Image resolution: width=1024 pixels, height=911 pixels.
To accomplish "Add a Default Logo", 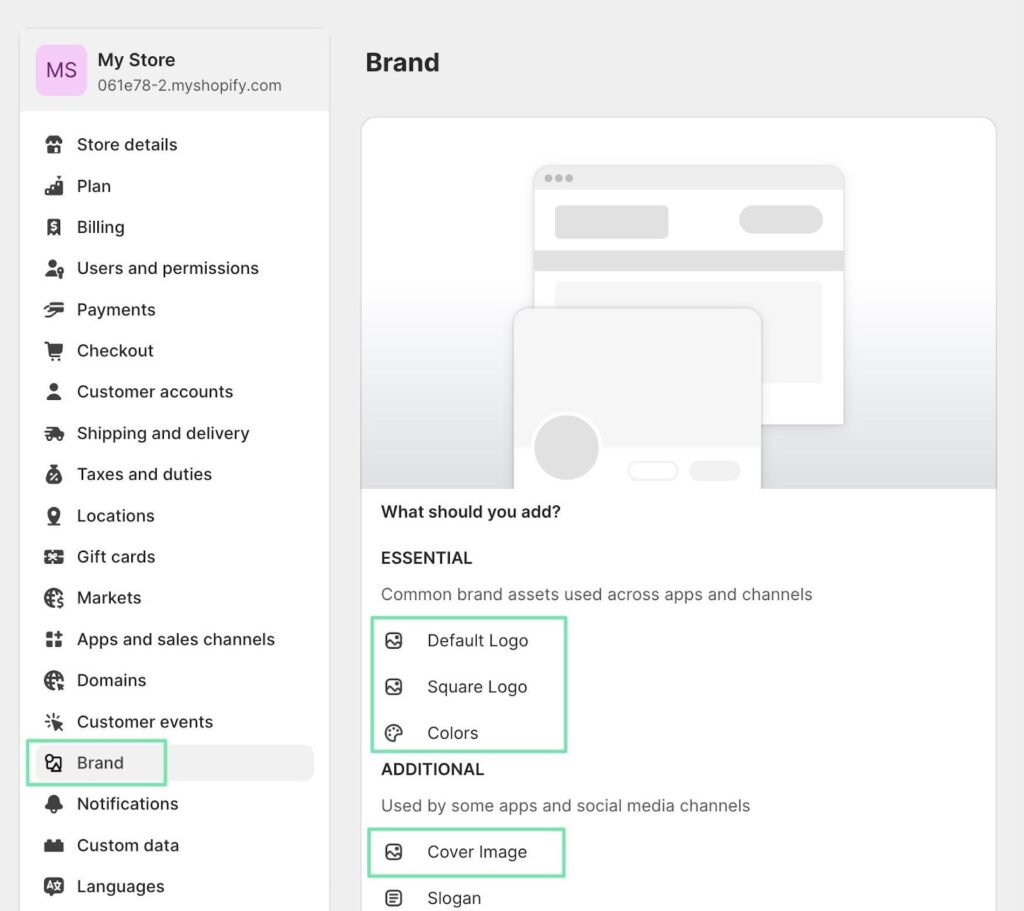I will pyautogui.click(x=477, y=641).
